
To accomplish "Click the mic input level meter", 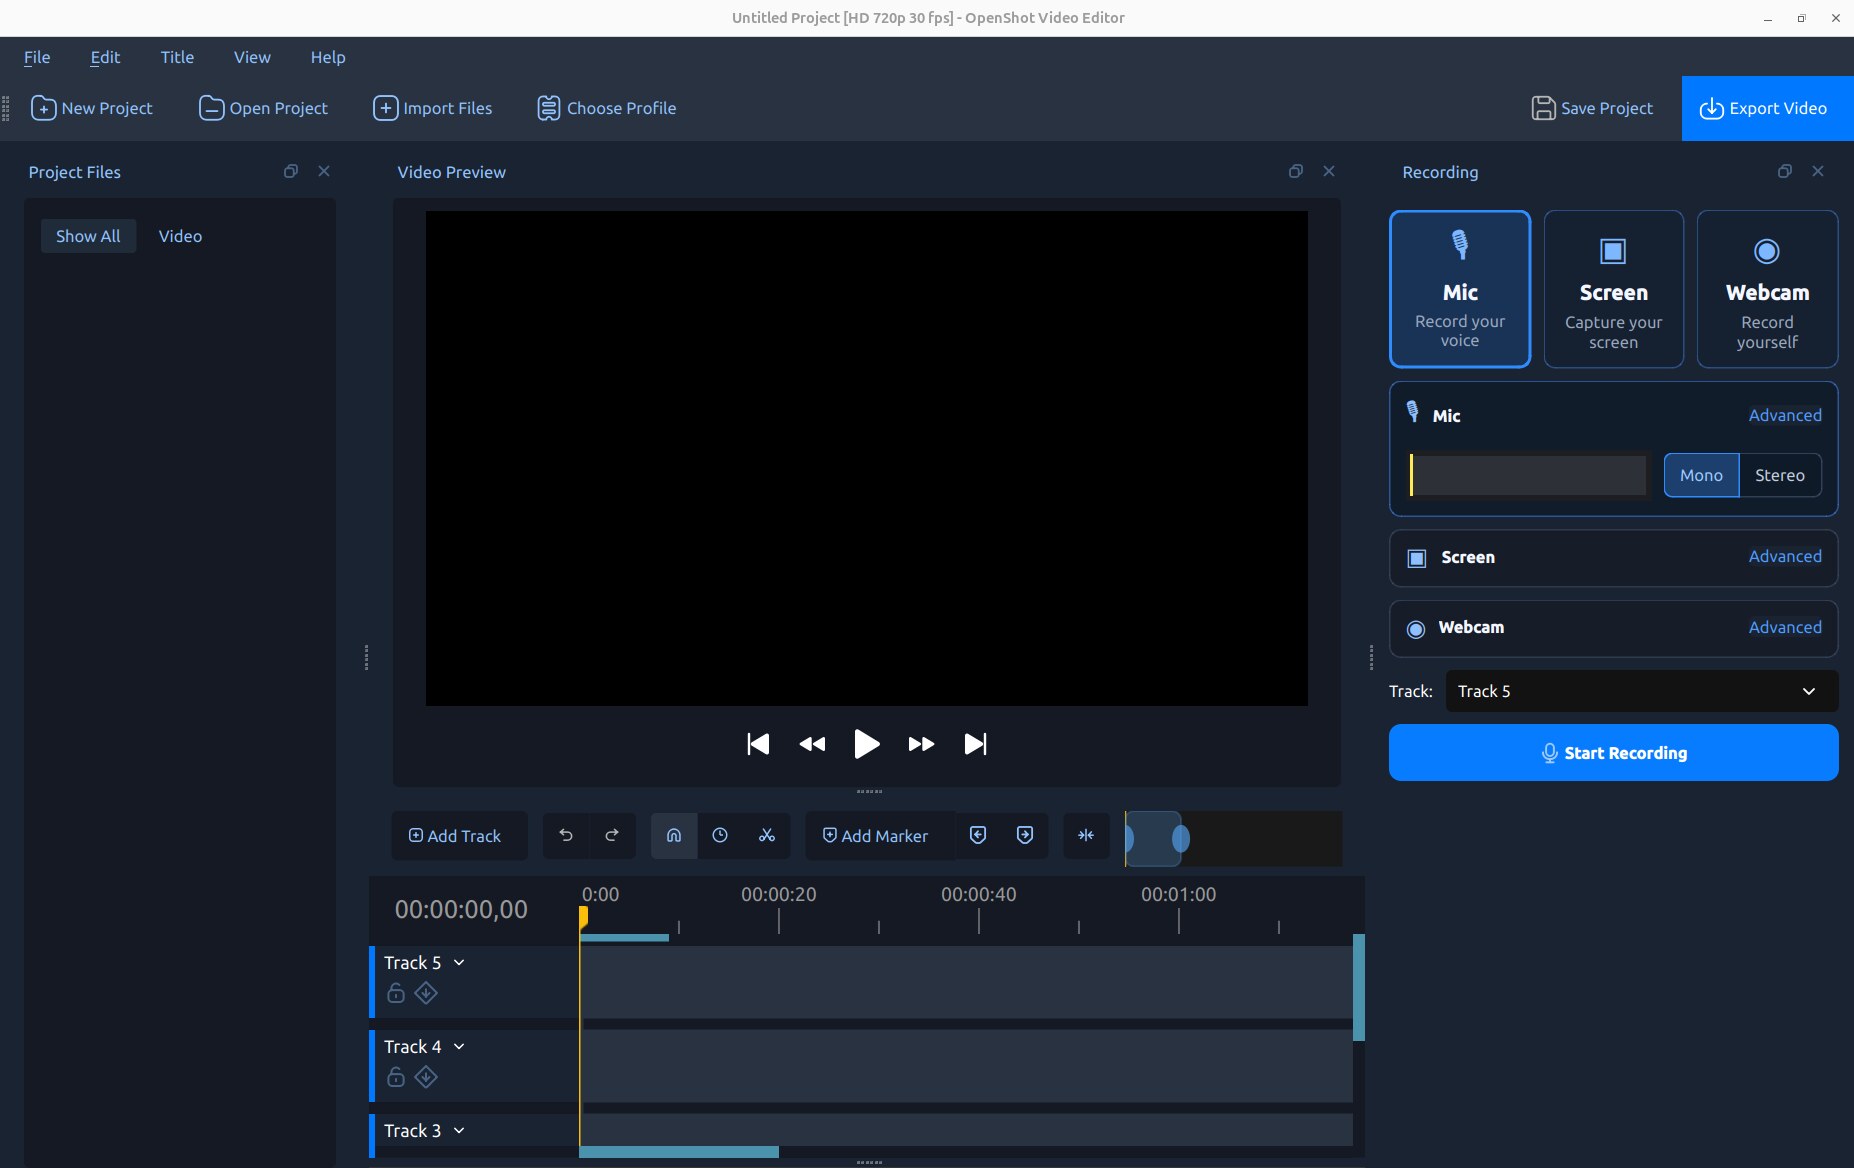I will [x=1528, y=475].
